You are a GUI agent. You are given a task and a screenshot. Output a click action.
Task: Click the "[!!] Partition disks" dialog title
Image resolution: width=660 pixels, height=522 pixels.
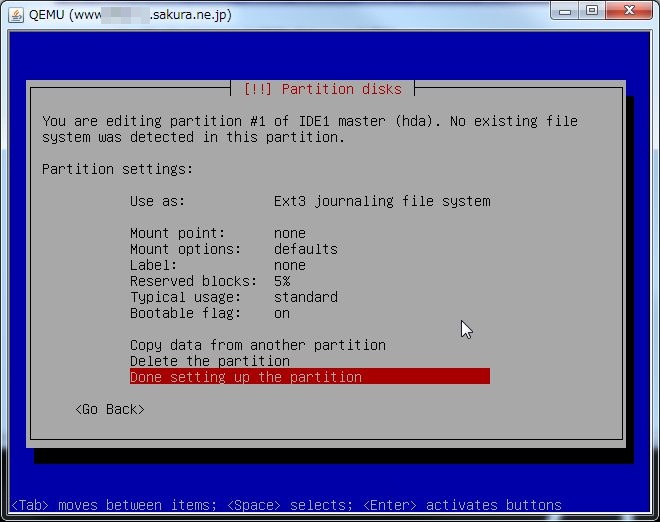(x=323, y=89)
